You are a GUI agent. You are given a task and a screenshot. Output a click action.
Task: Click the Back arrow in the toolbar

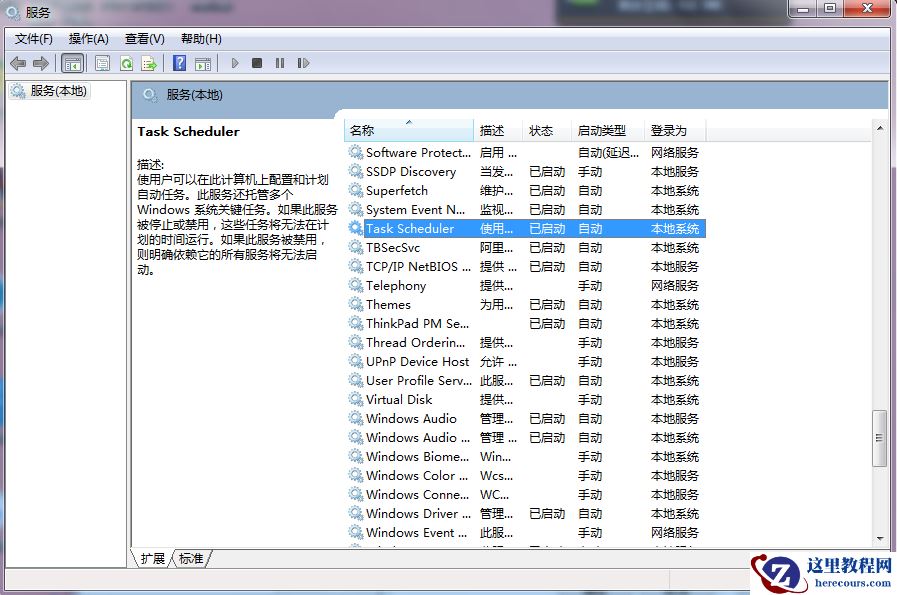(x=18, y=63)
